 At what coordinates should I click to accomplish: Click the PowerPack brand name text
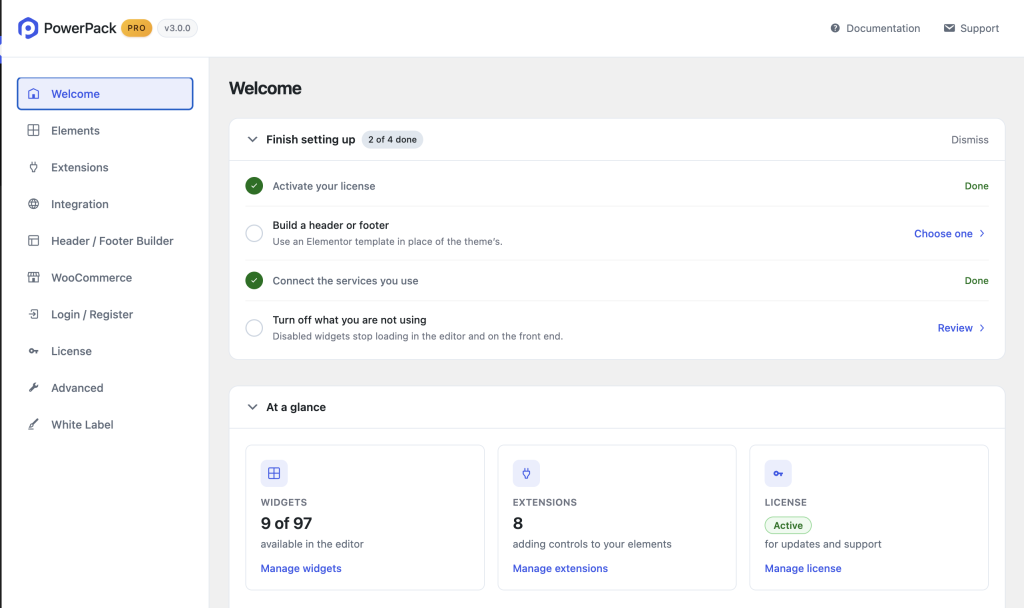(80, 28)
